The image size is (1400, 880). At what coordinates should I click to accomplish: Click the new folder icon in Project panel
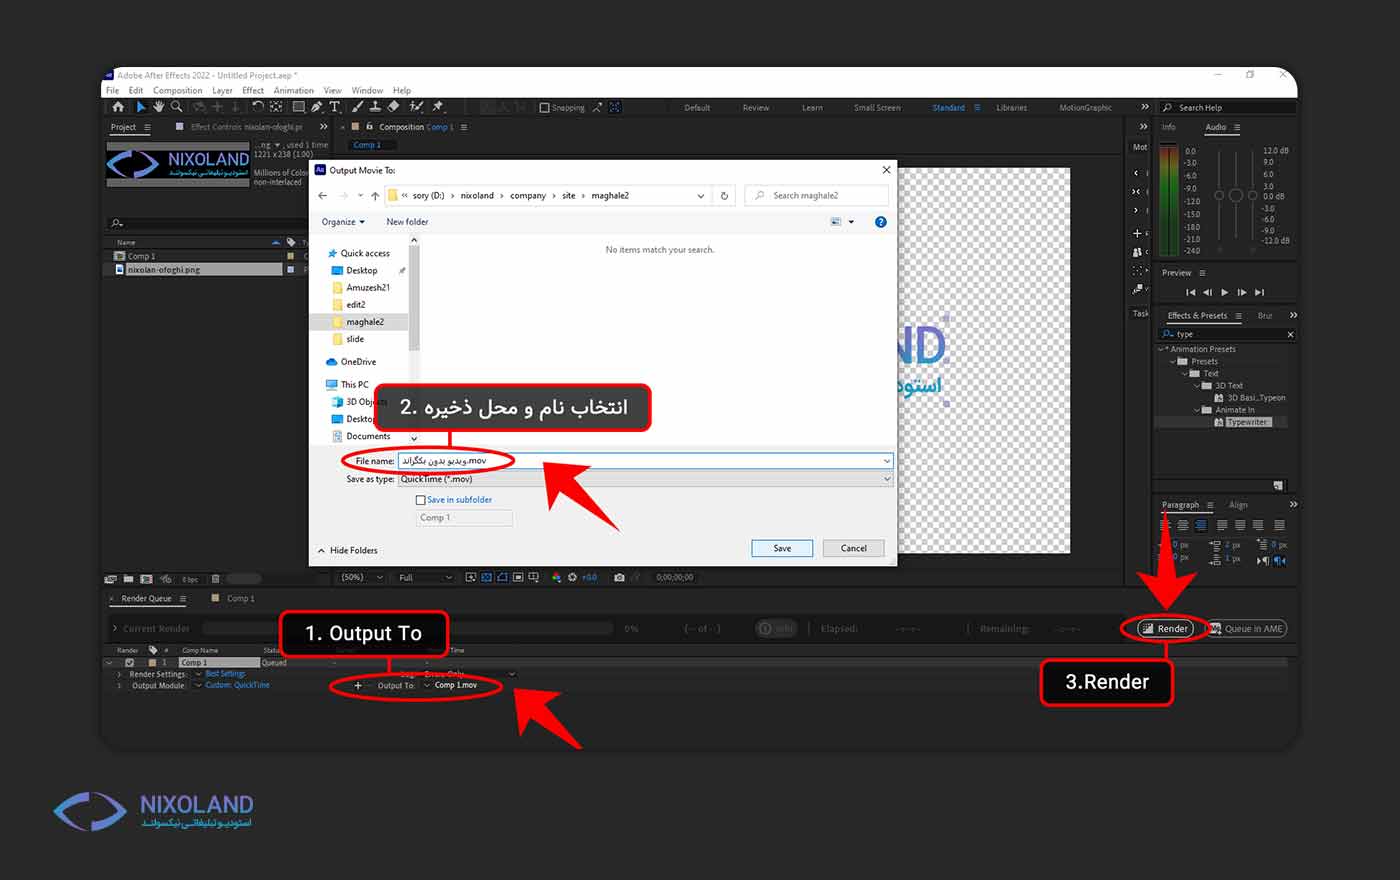pos(128,579)
